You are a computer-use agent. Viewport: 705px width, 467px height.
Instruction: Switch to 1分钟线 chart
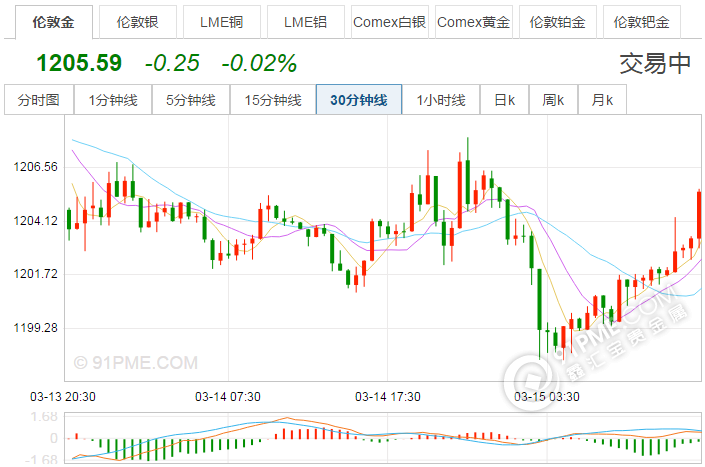[x=113, y=99]
